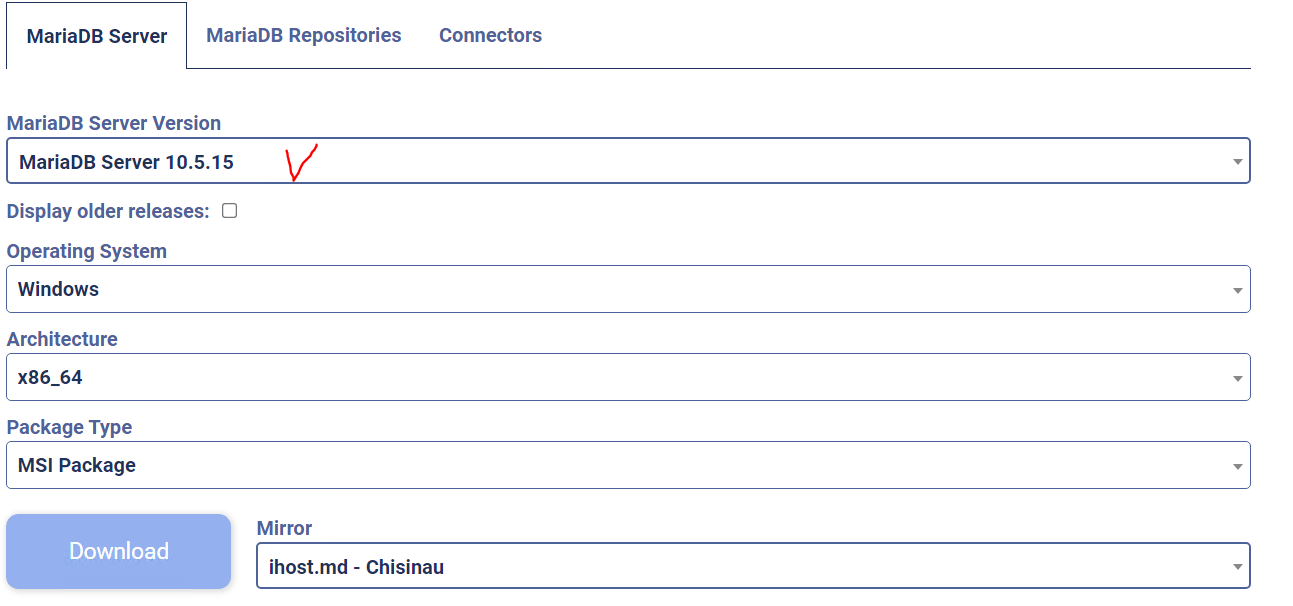This screenshot has height=606, width=1293.
Task: Click the "Package Type" field label
Action: coord(69,427)
